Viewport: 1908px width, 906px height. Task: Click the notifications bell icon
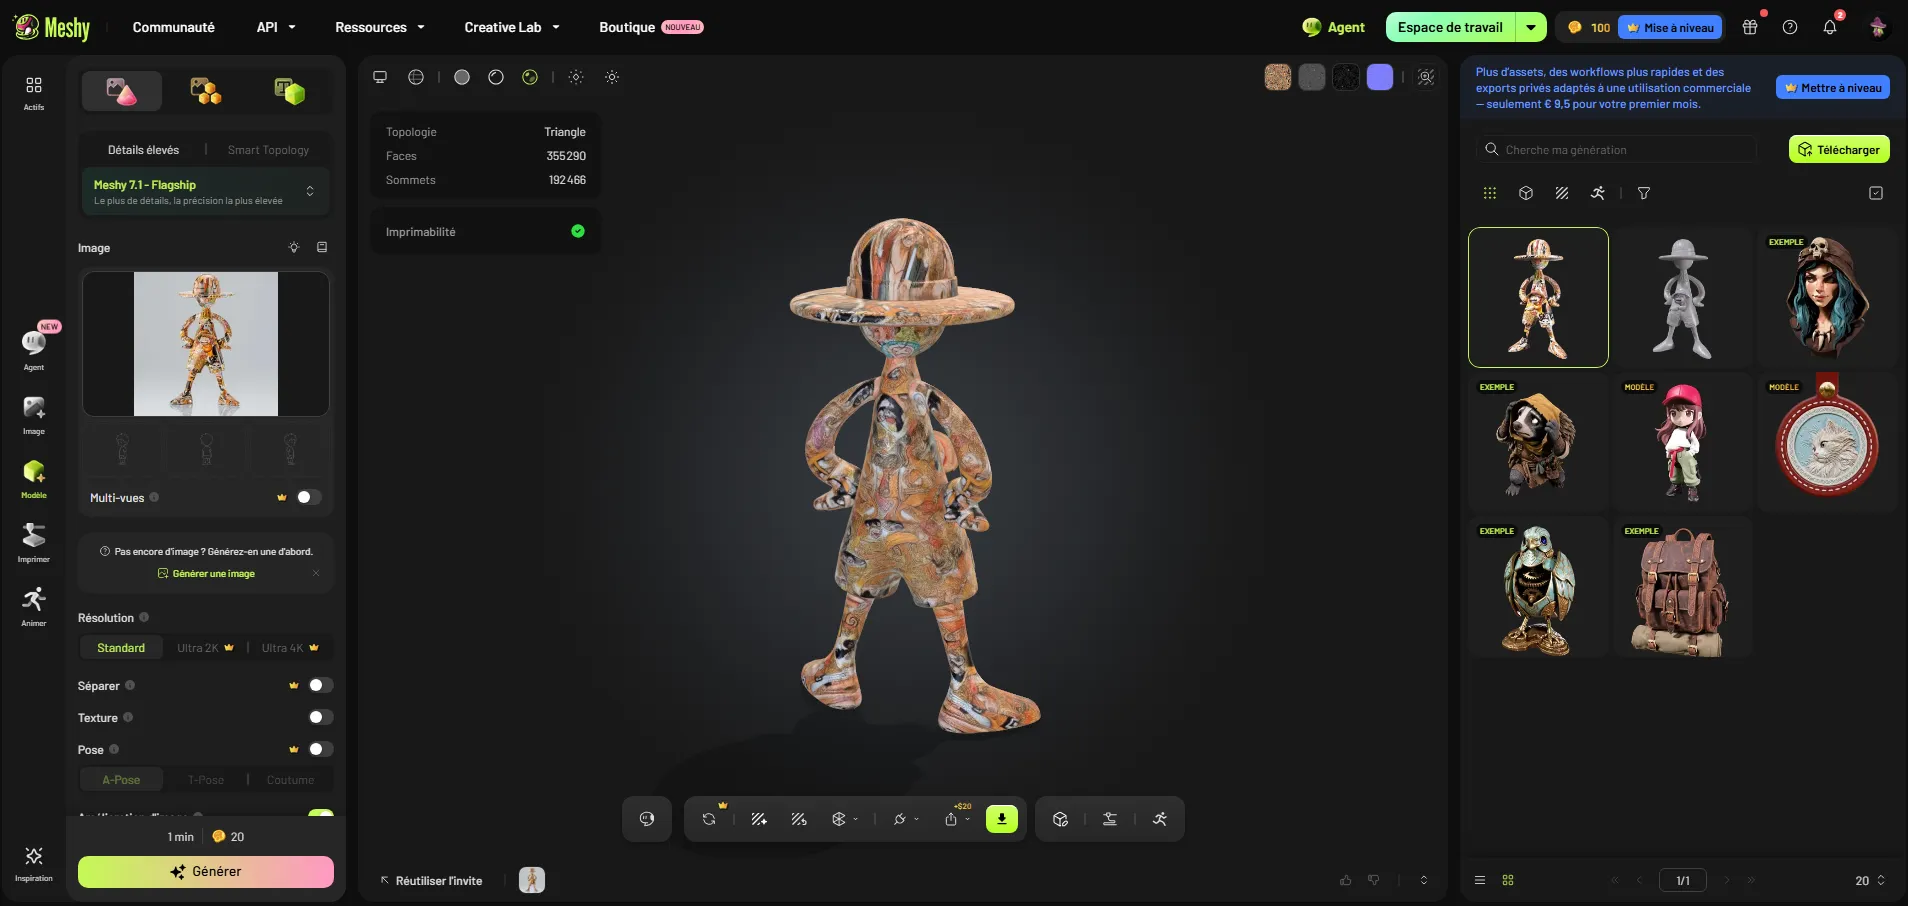pos(1830,27)
